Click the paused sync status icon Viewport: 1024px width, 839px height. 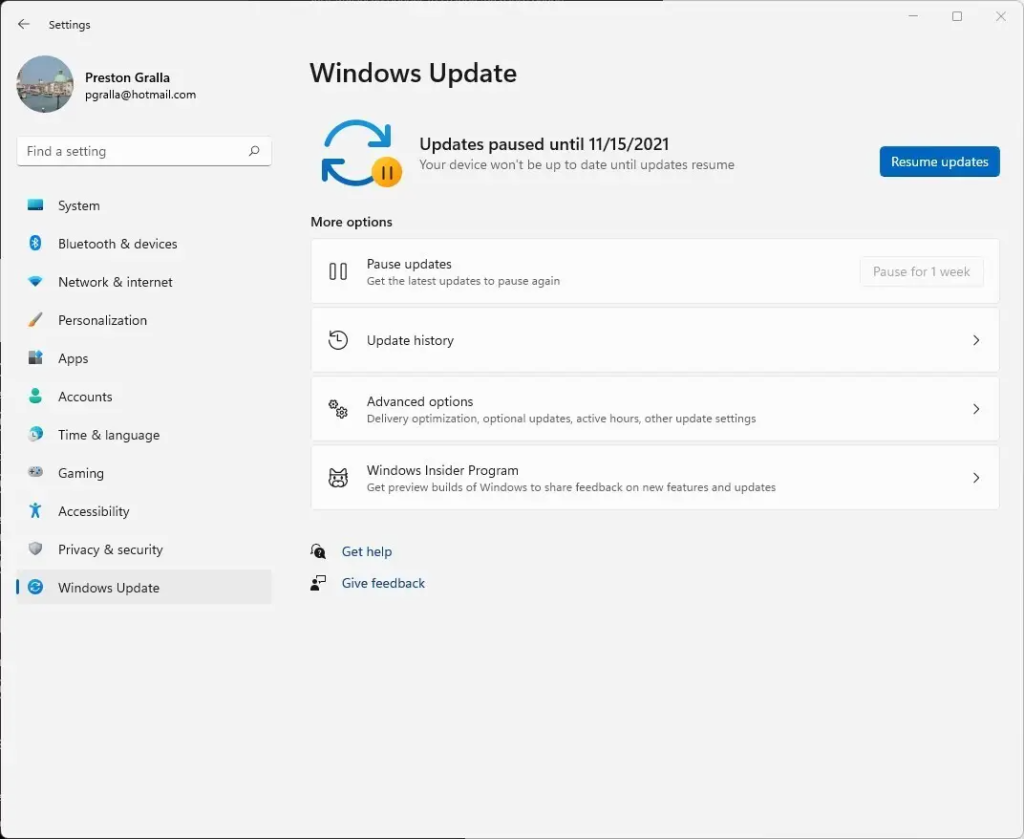(361, 153)
